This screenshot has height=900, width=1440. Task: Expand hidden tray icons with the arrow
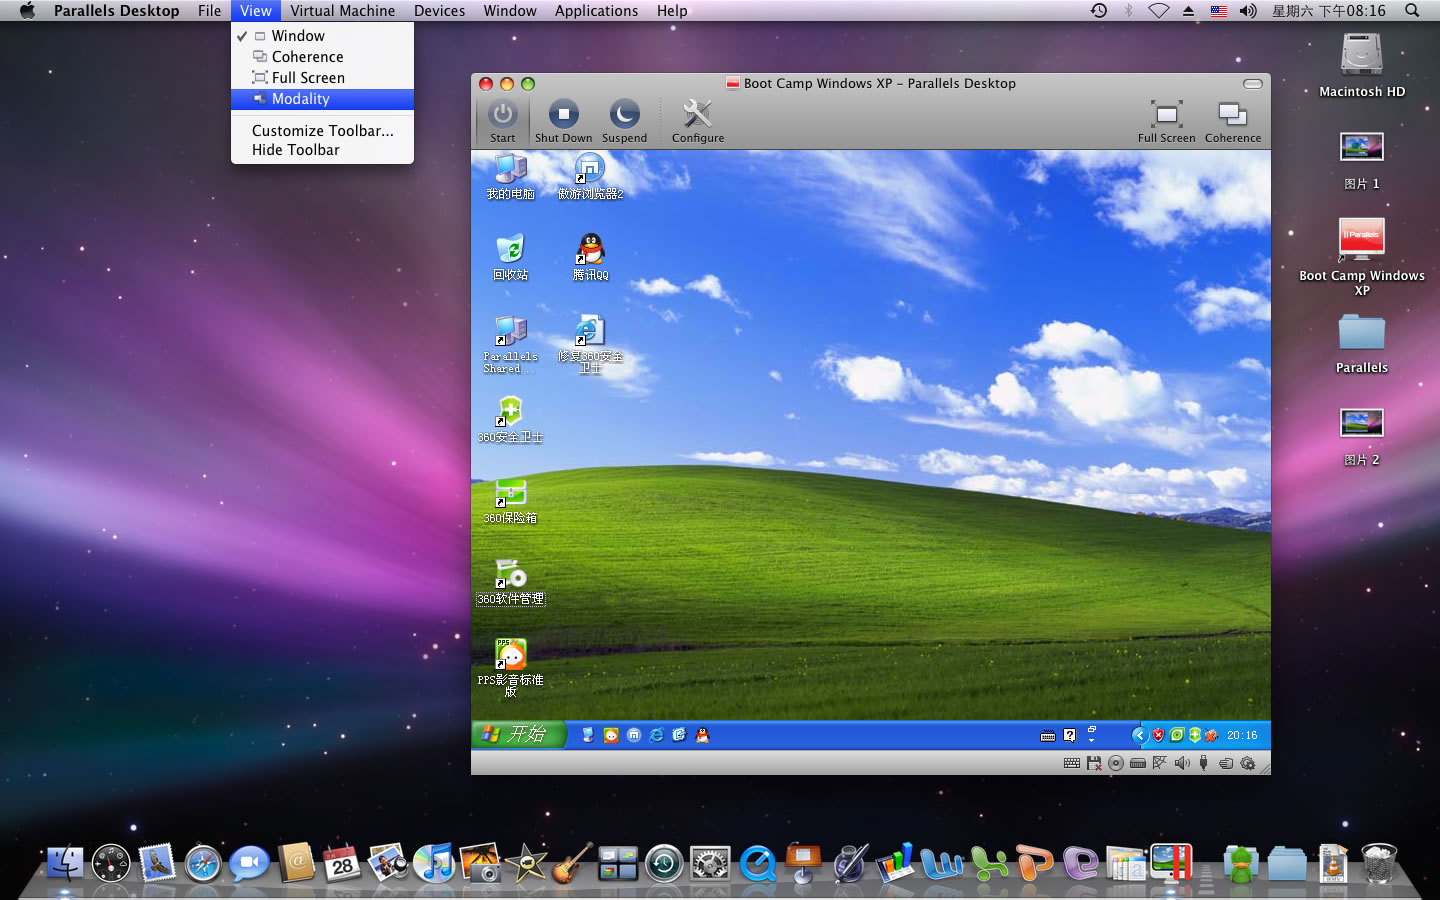pos(1138,735)
